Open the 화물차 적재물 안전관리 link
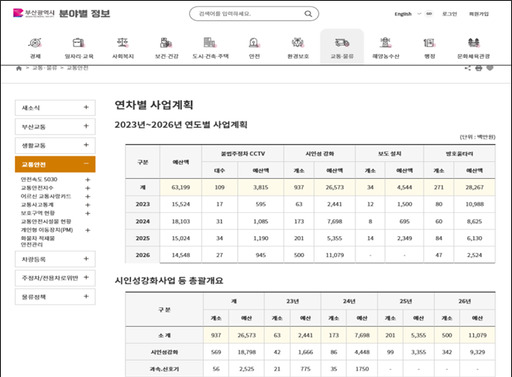The height and width of the screenshot is (377, 512). 38,241
